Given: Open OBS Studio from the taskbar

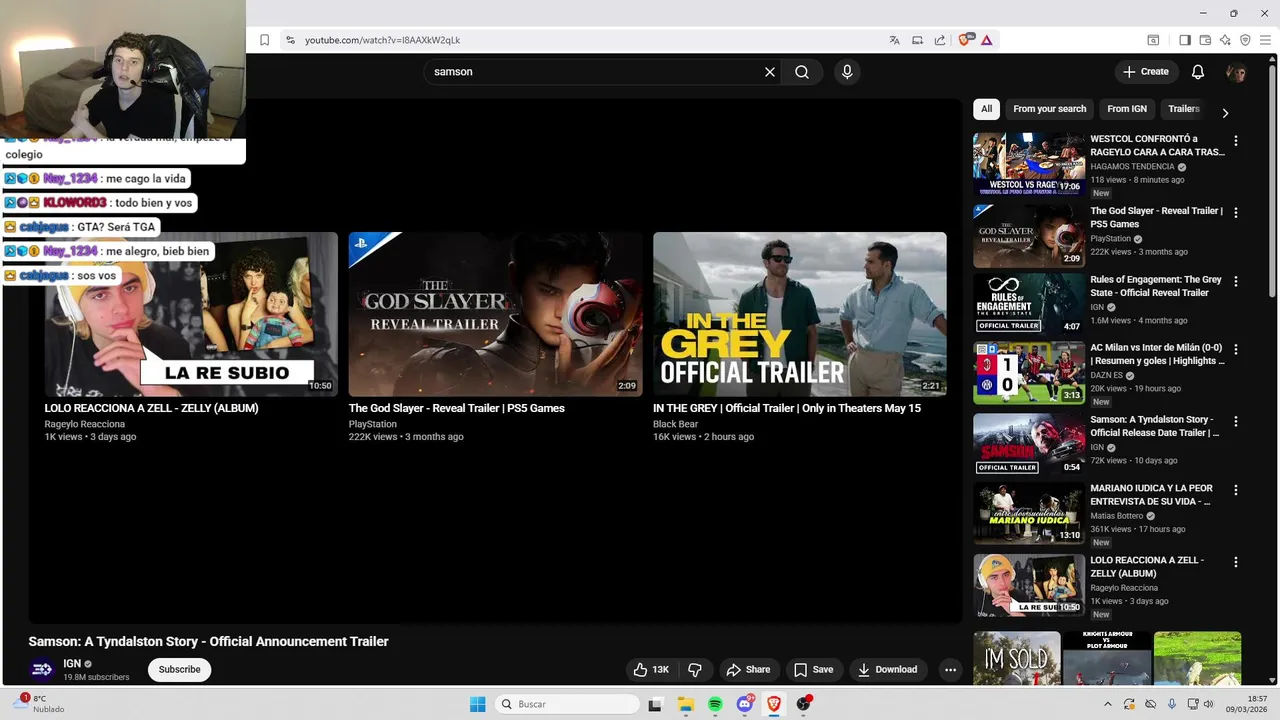Looking at the screenshot, I should point(803,704).
